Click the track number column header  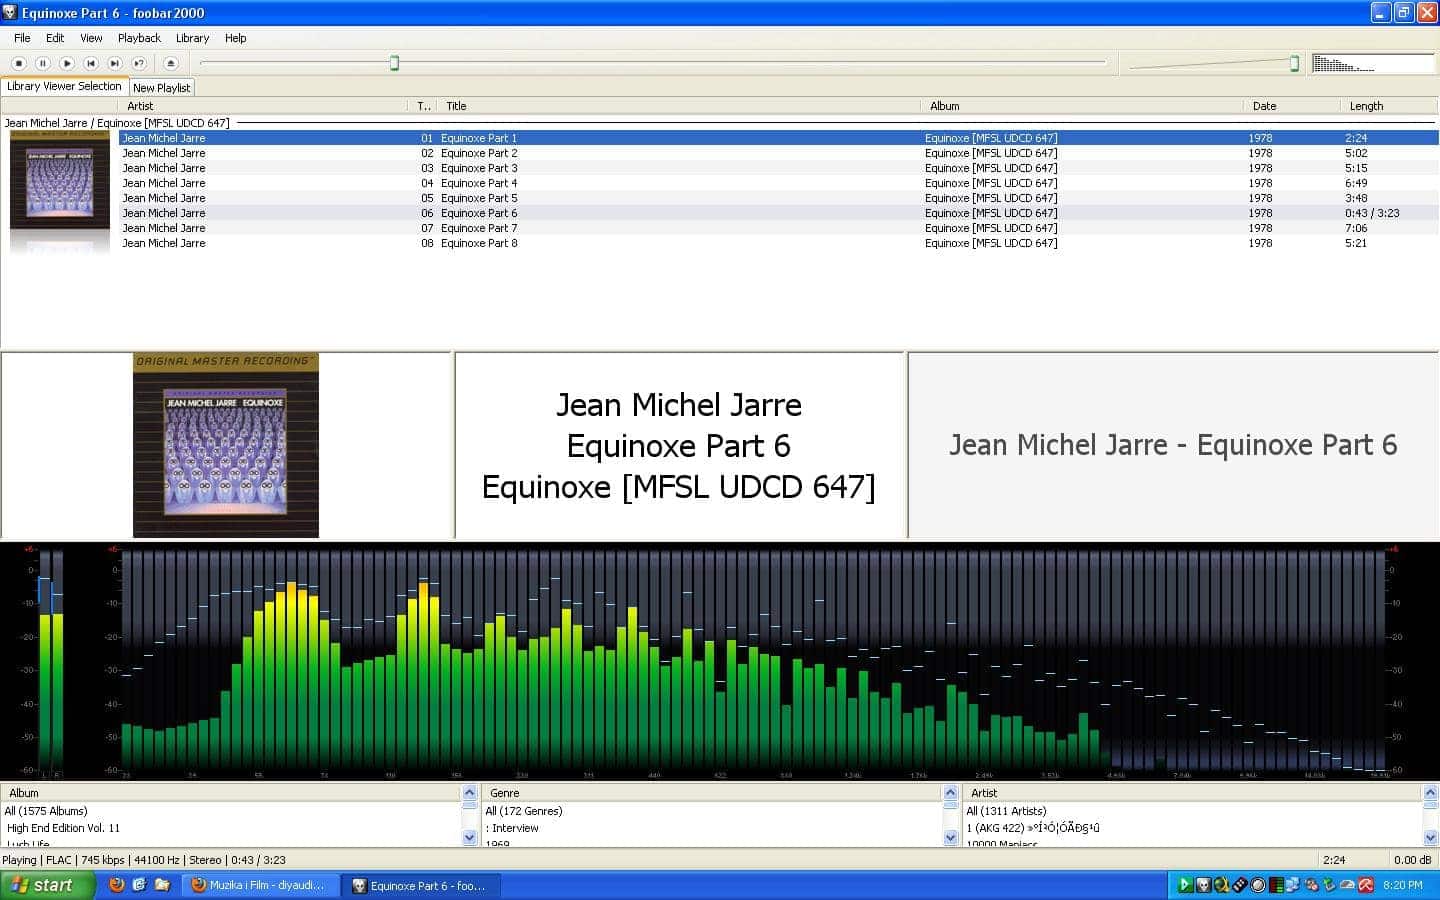[423, 106]
